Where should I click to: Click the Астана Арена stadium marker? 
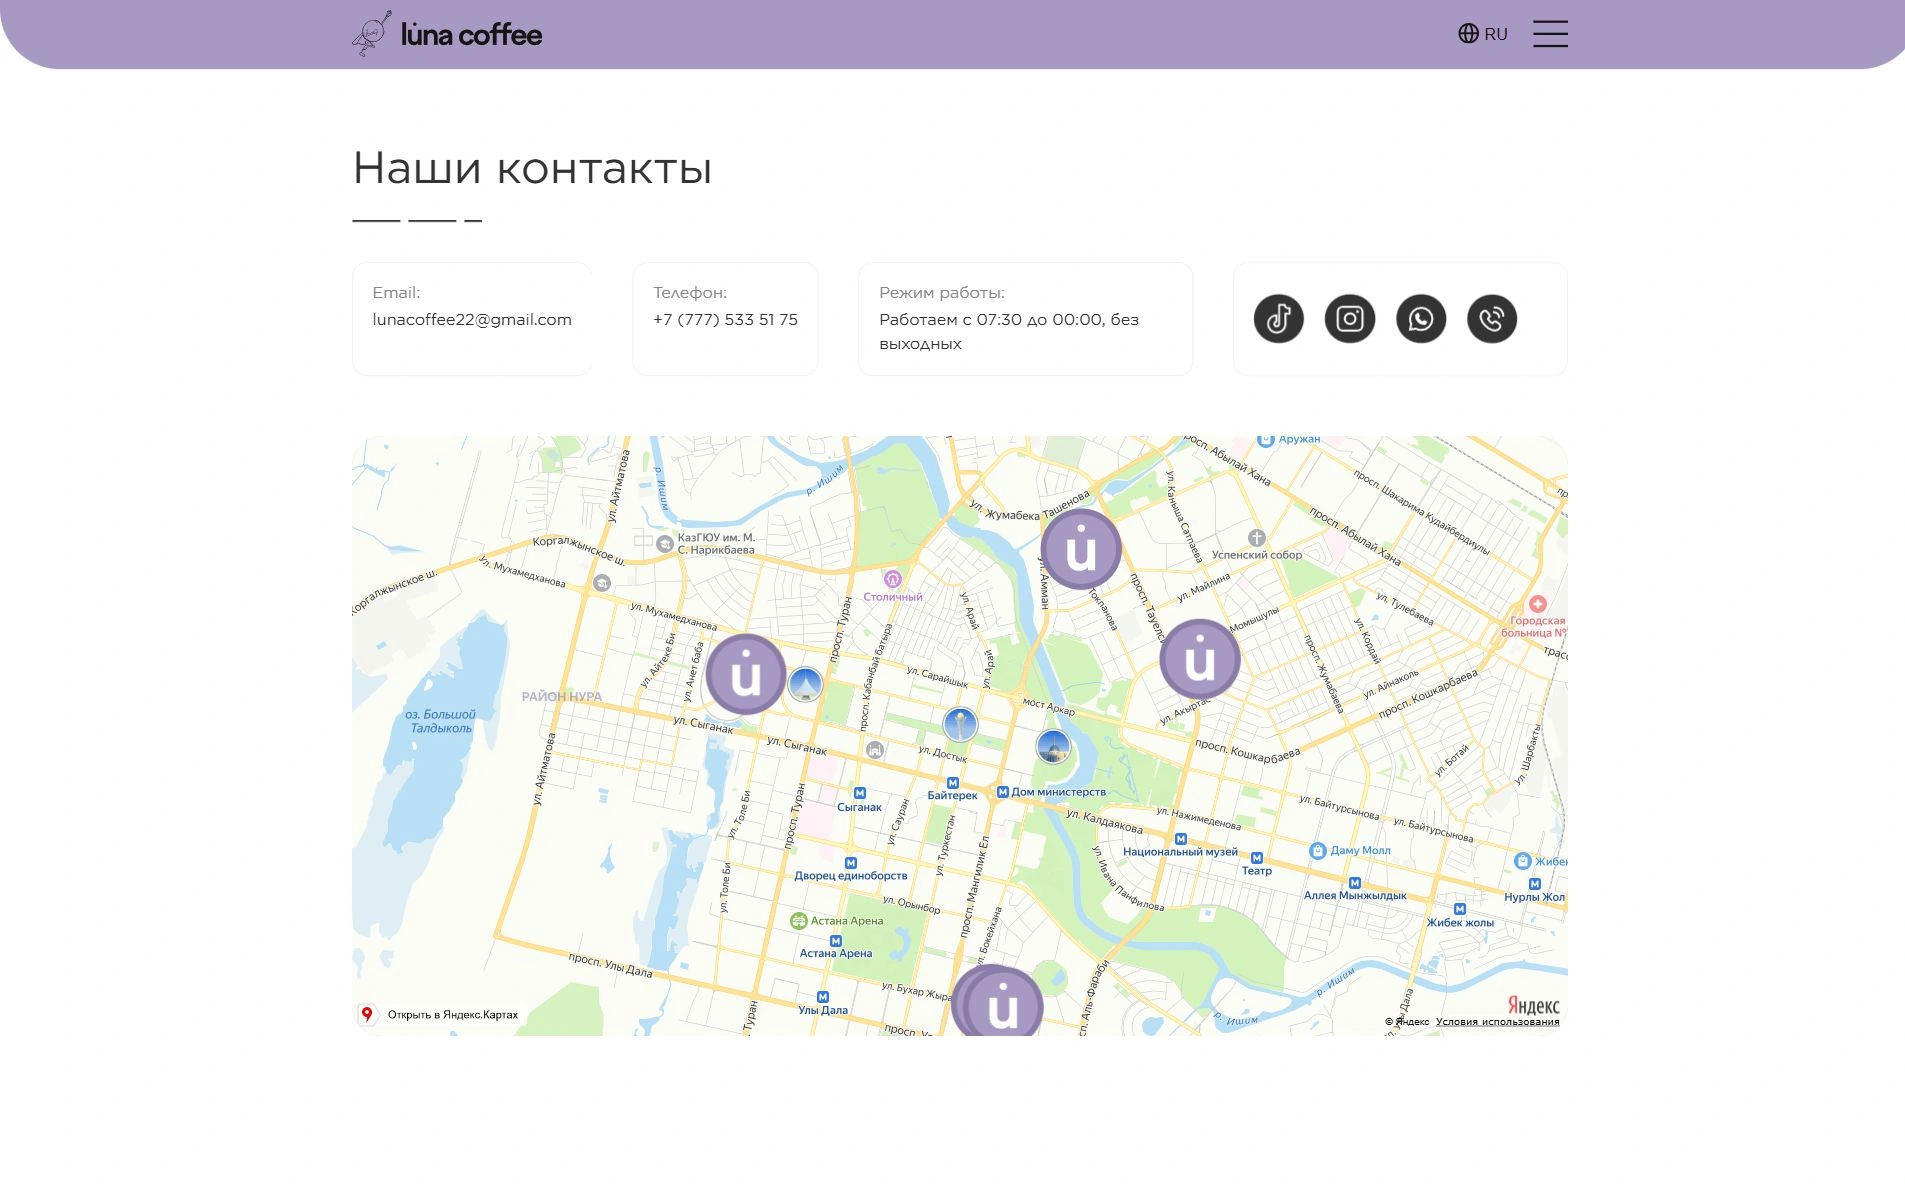tap(798, 921)
